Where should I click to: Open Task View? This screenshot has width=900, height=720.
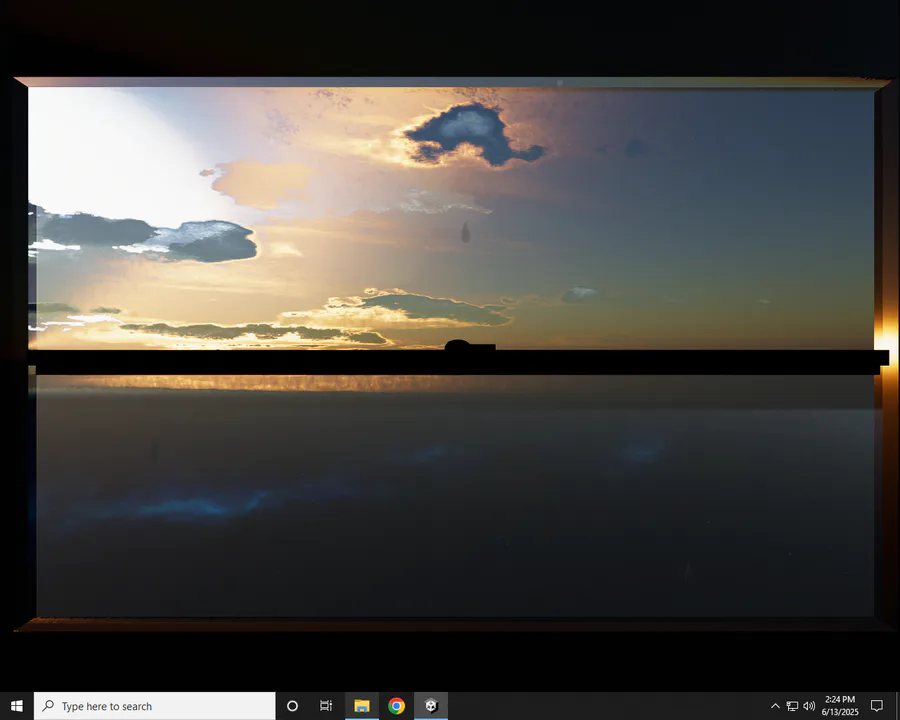tap(326, 706)
